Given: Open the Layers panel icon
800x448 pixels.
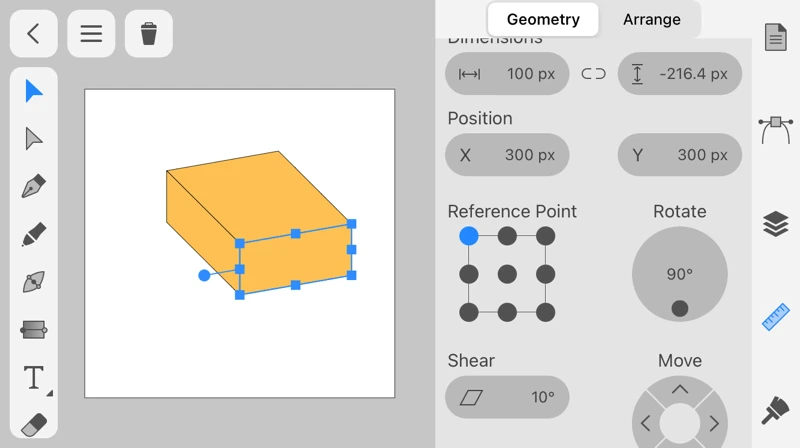Looking at the screenshot, I should point(776,224).
